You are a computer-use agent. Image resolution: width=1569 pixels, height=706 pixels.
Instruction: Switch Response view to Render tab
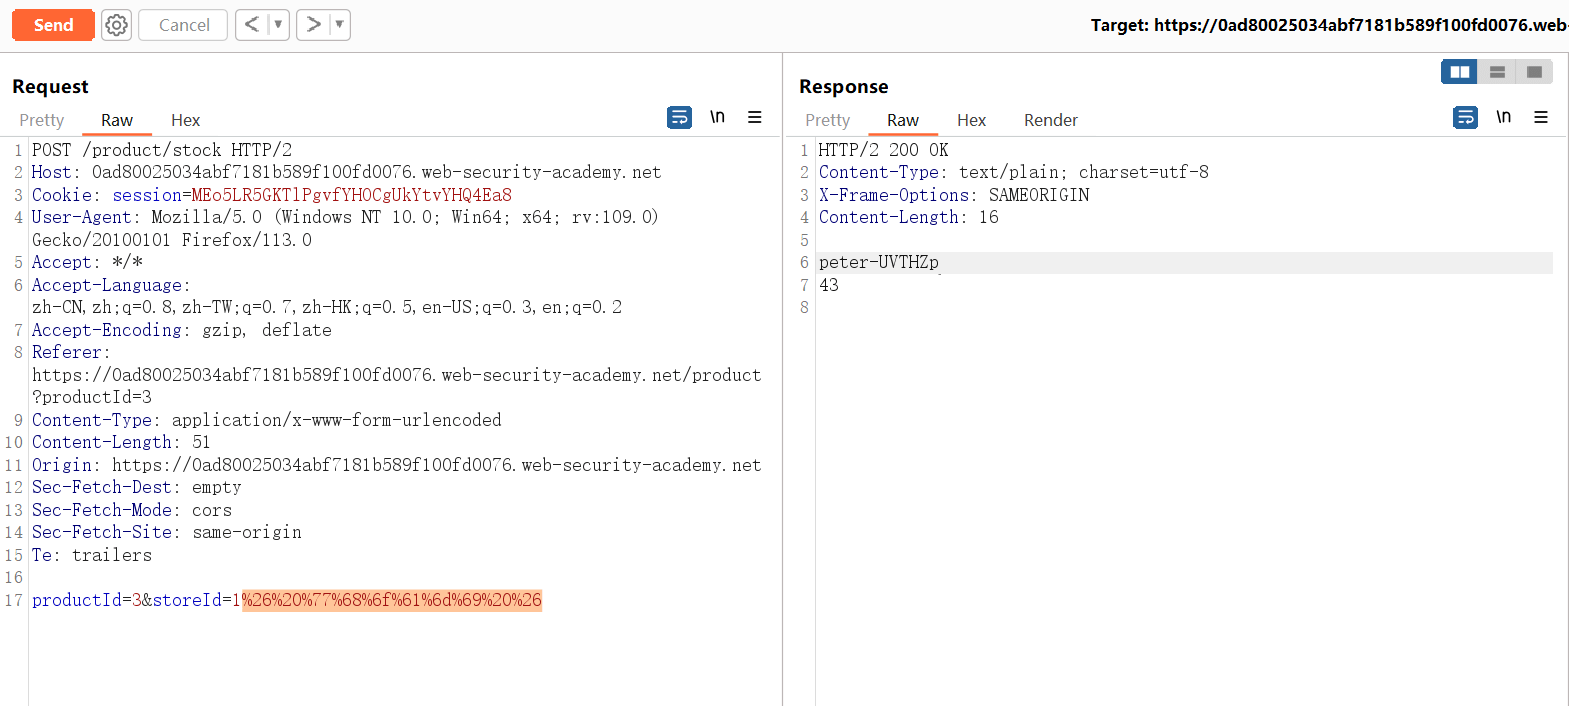coord(1050,120)
